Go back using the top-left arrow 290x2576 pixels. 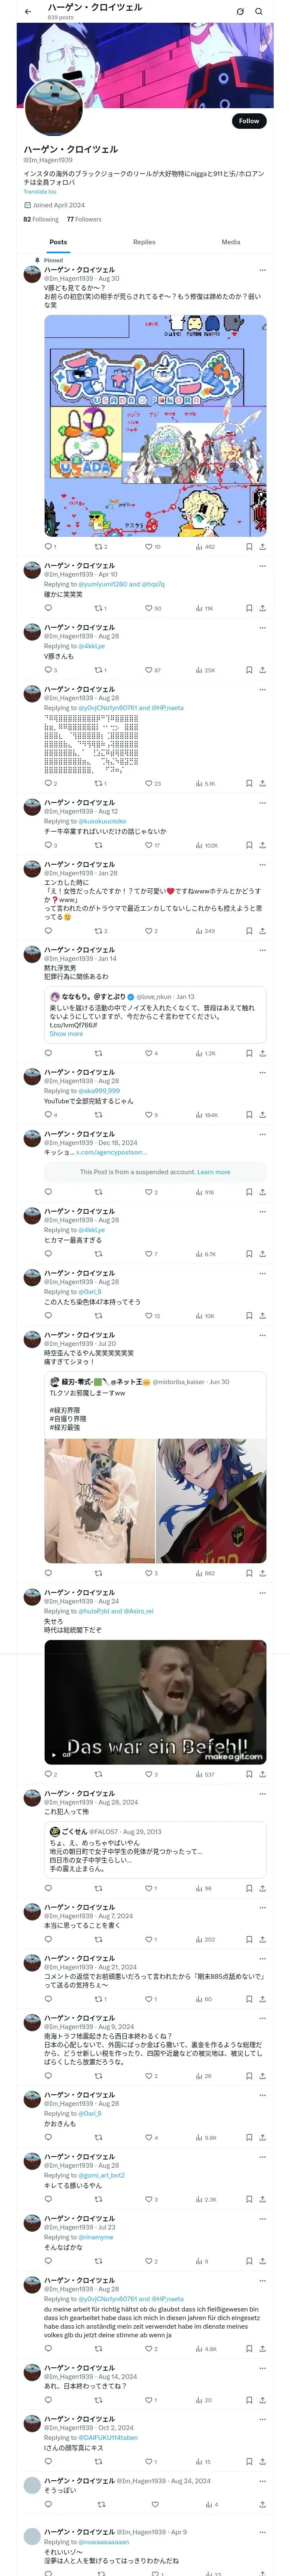(x=28, y=11)
